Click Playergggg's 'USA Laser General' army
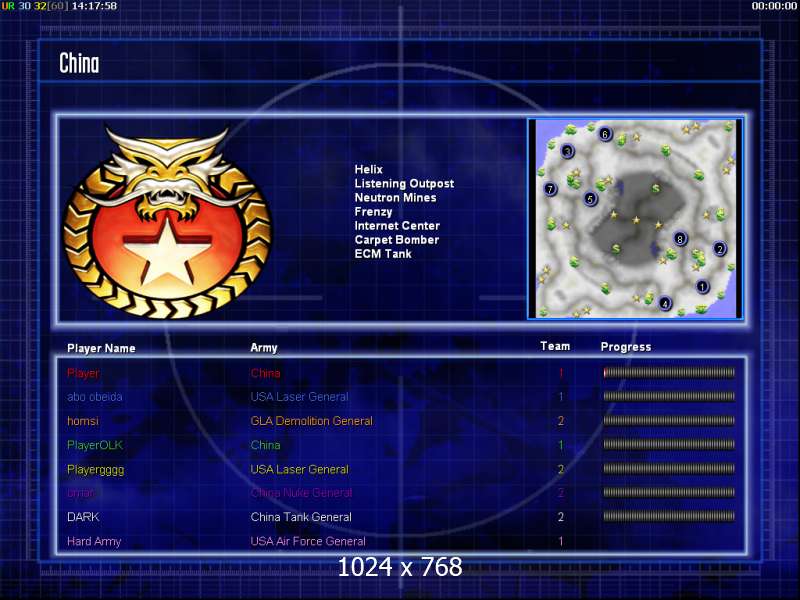The image size is (800, 600). (299, 469)
